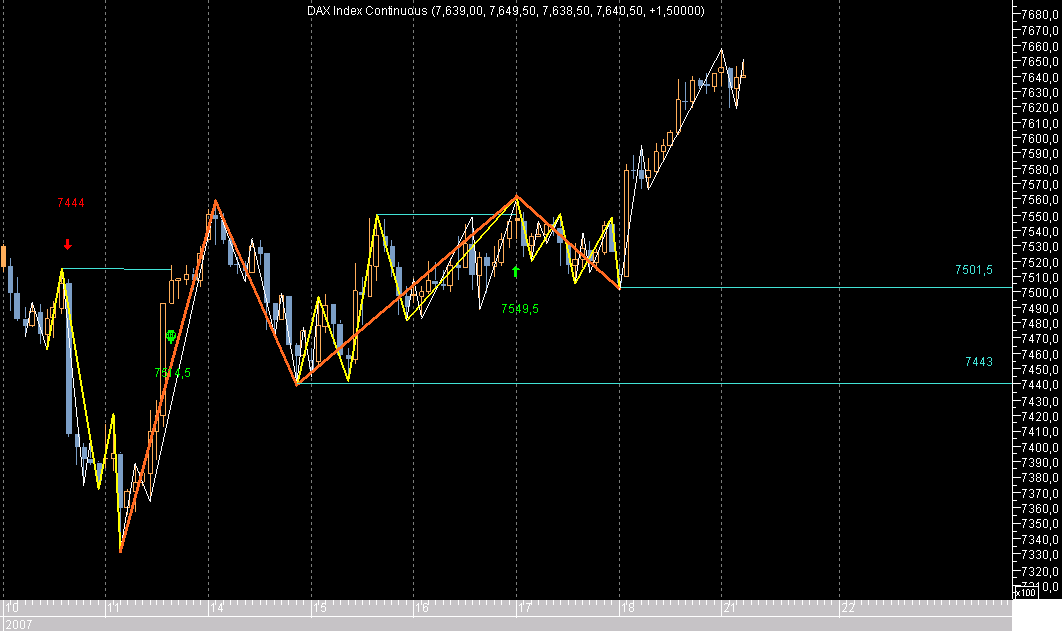This screenshot has width=1062, height=631.
Task: Click the green 7549,5 annotation text
Action: [518, 308]
